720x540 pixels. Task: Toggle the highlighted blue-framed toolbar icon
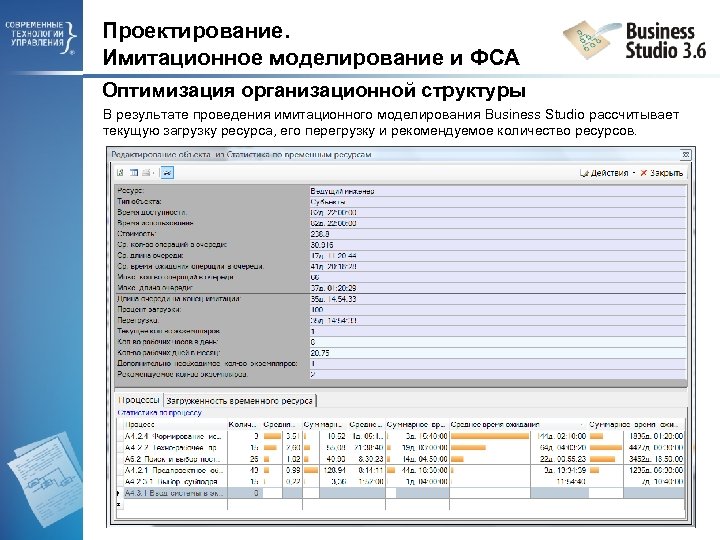(167, 173)
